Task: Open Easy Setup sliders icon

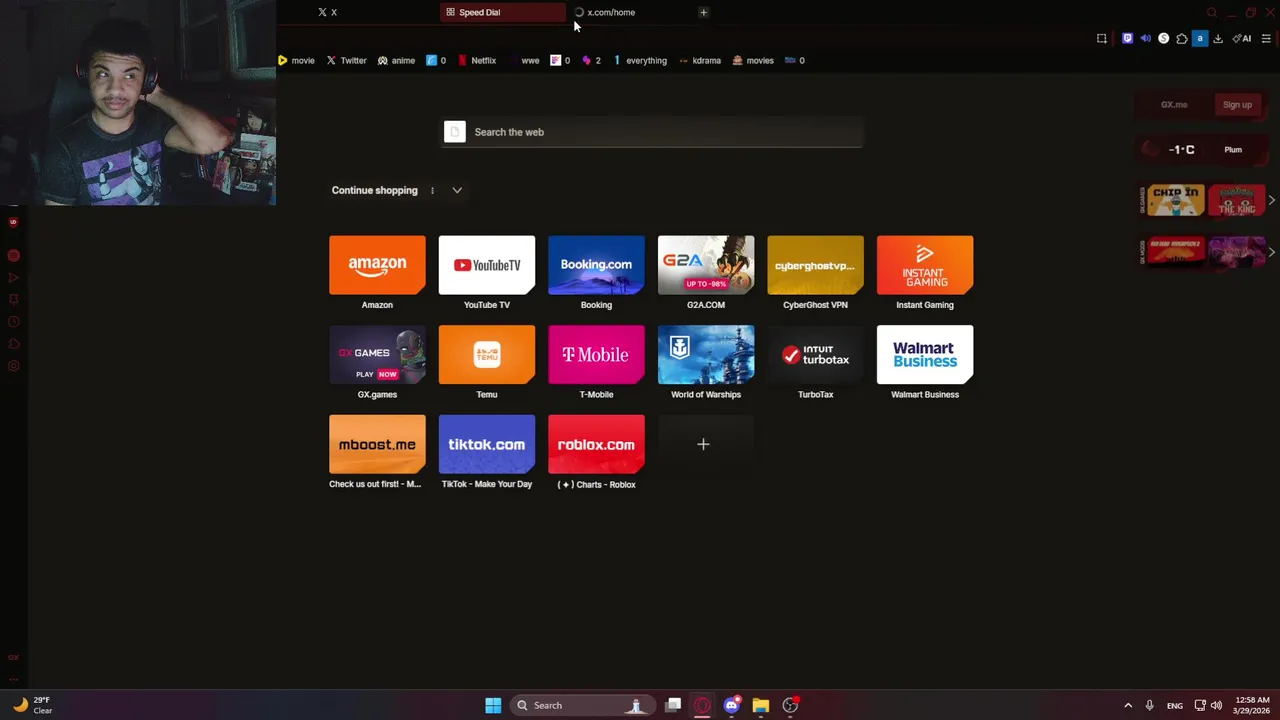Action: 1266,39
